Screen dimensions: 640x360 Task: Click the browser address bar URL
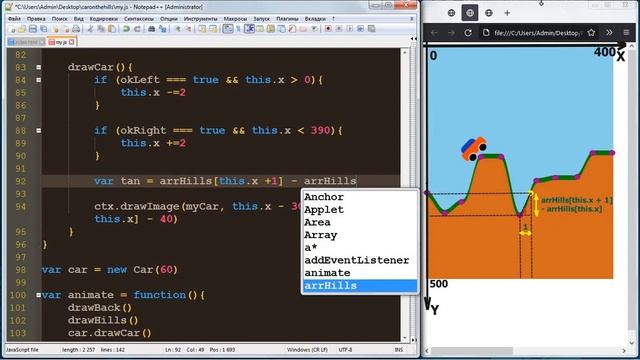[538, 33]
